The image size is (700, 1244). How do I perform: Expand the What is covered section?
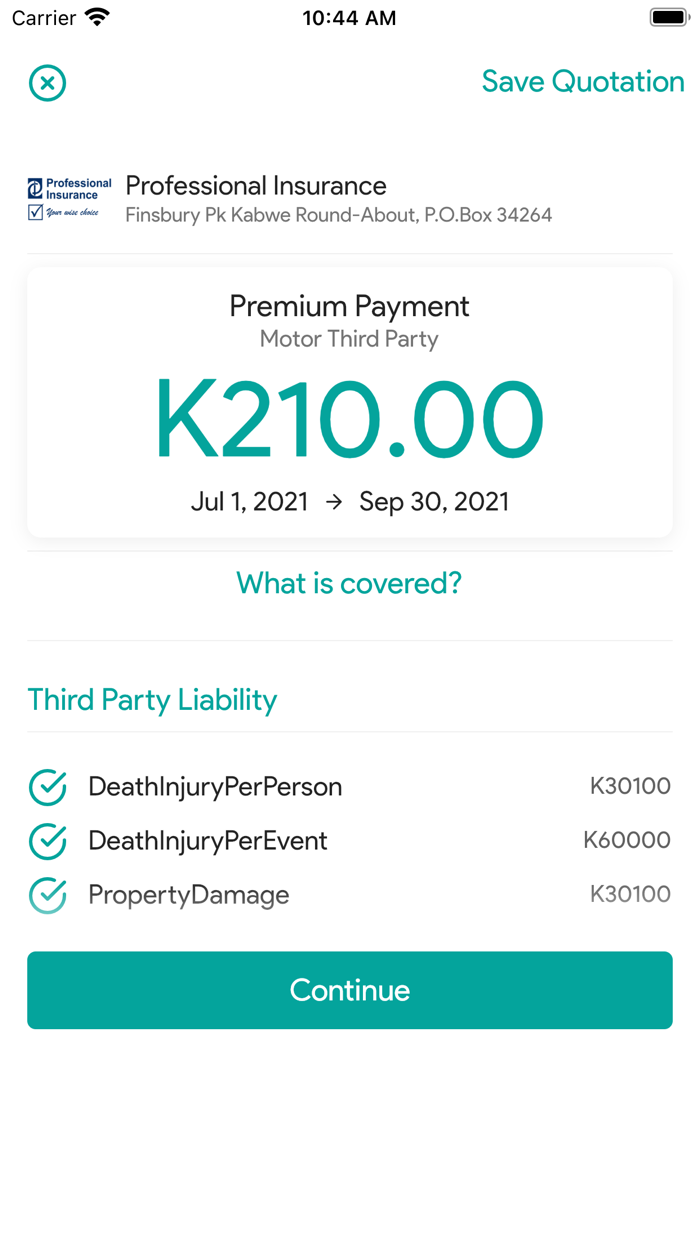point(349,583)
